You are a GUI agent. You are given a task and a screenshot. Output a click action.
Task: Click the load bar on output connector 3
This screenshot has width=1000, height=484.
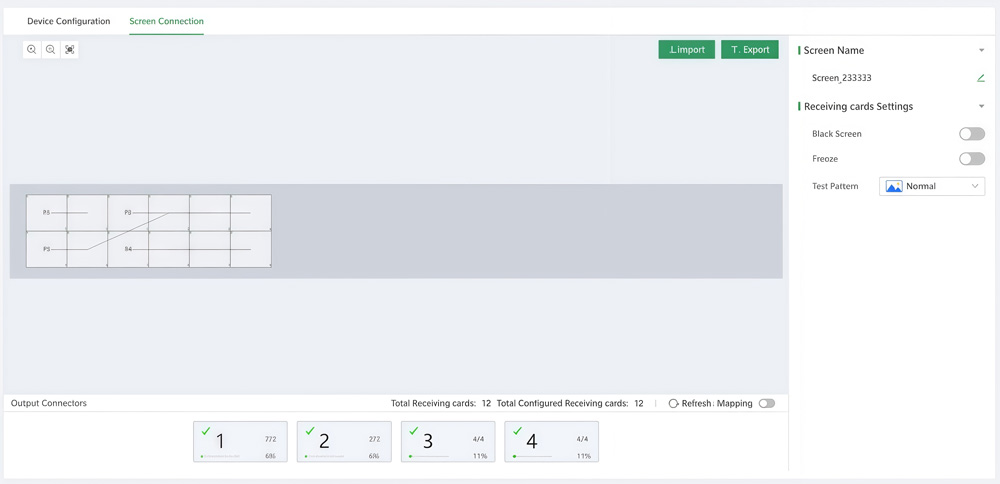[x=428, y=456]
